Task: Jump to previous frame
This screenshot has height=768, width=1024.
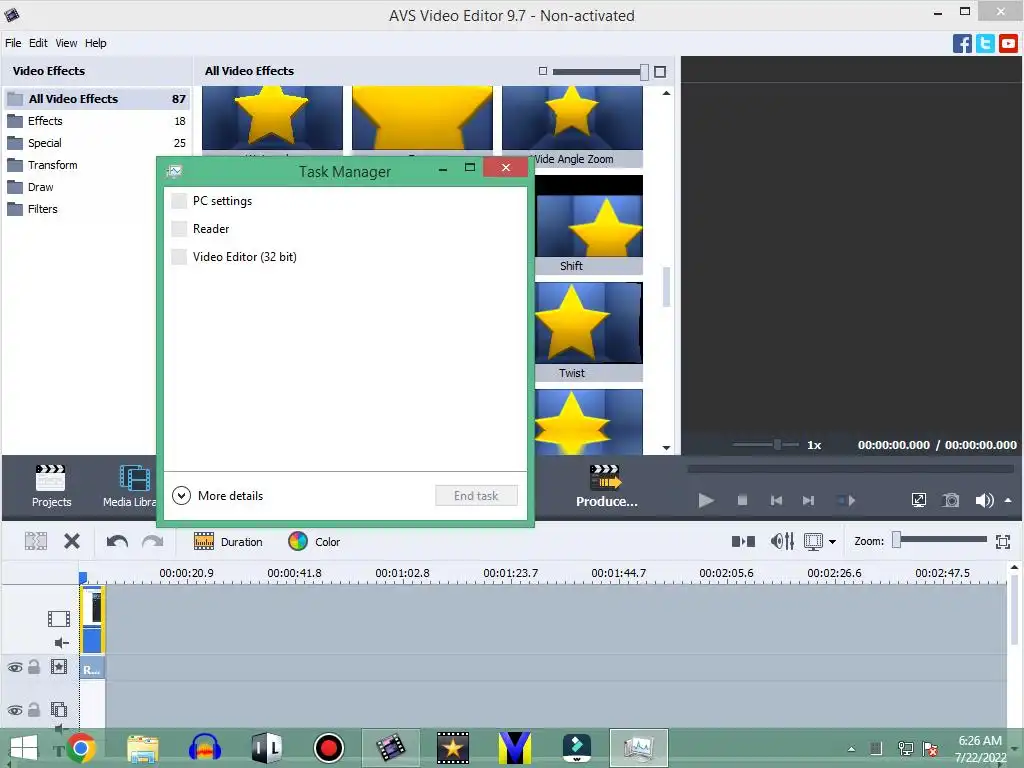Action: click(x=776, y=500)
